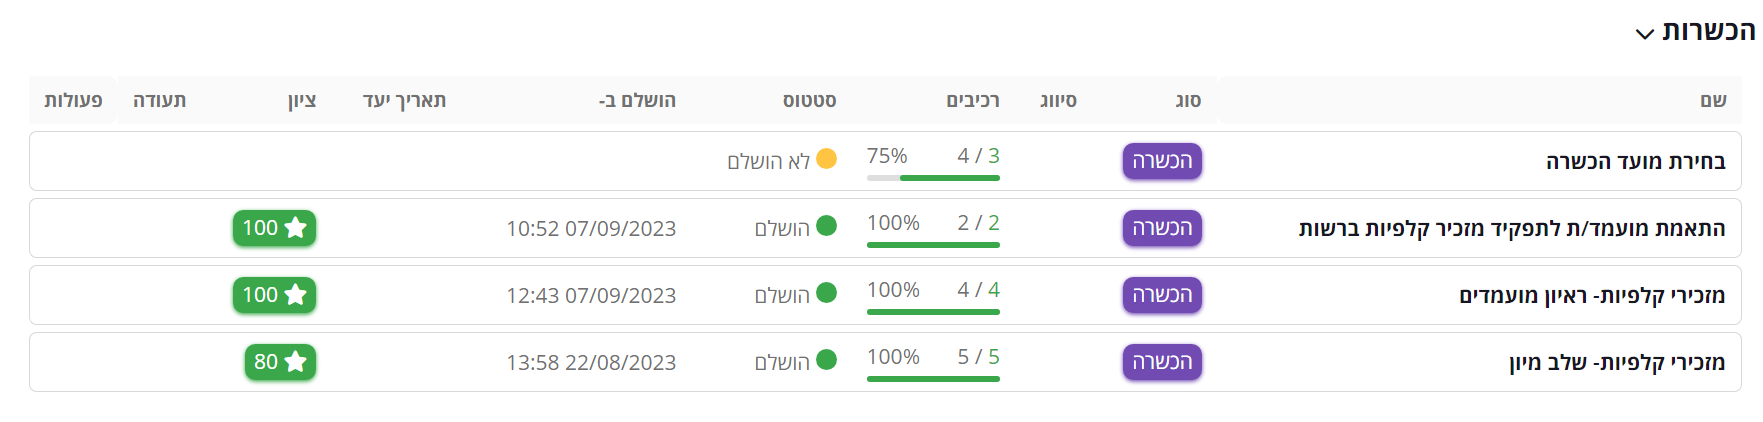Click the 100 star badge for ראיון מועמדים
The image size is (1763, 422).
tap(274, 295)
